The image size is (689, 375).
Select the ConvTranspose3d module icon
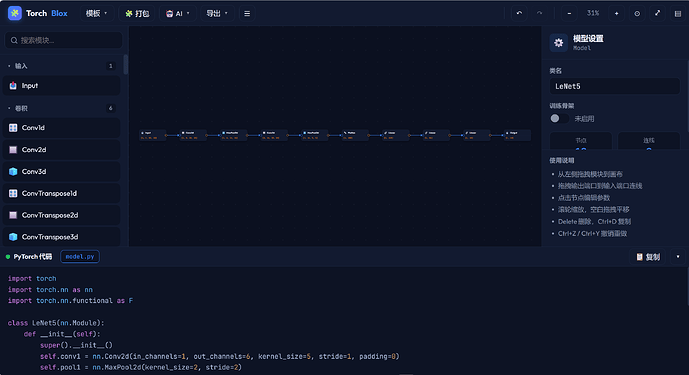click(x=13, y=237)
